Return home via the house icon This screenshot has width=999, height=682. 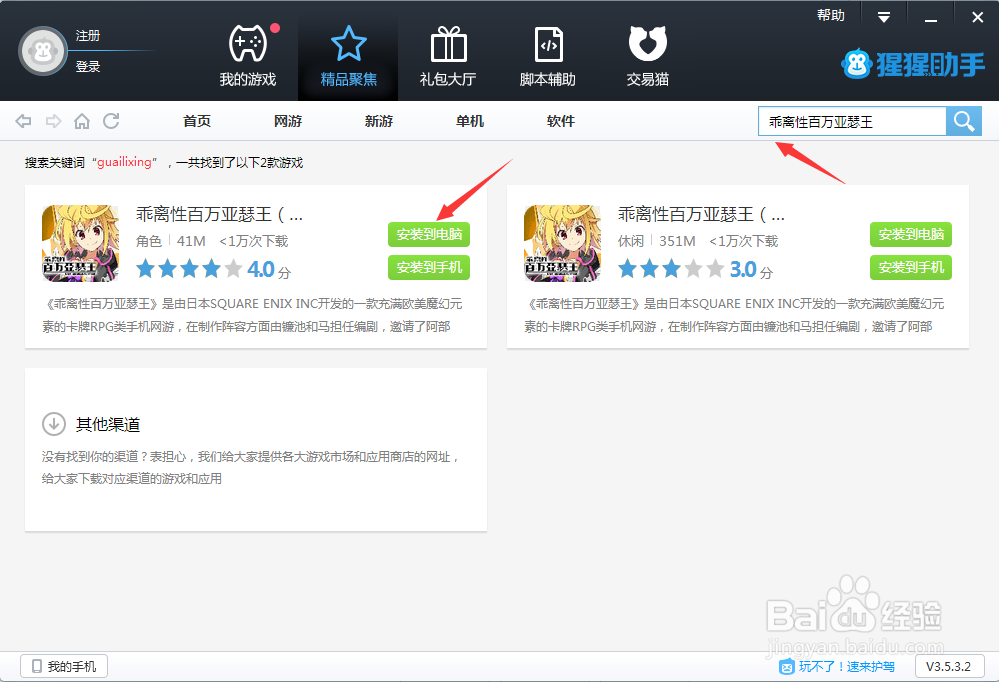tap(82, 121)
